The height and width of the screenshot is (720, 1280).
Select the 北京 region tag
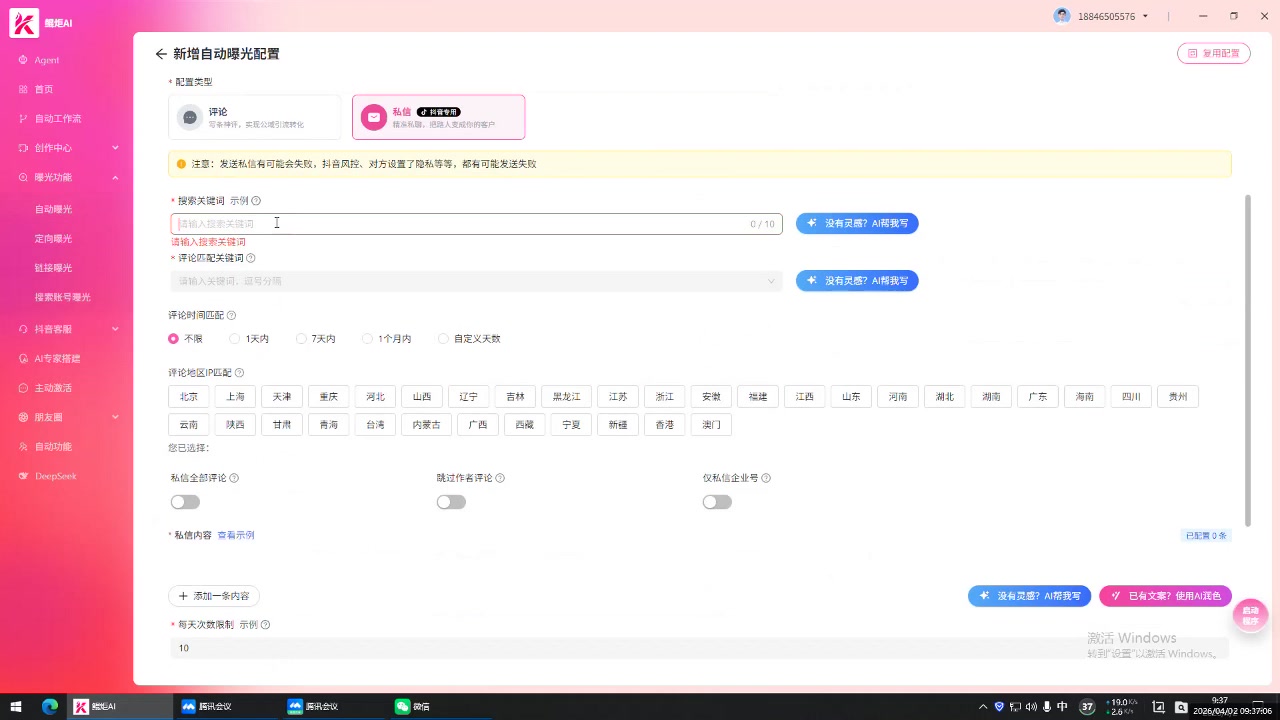189,397
